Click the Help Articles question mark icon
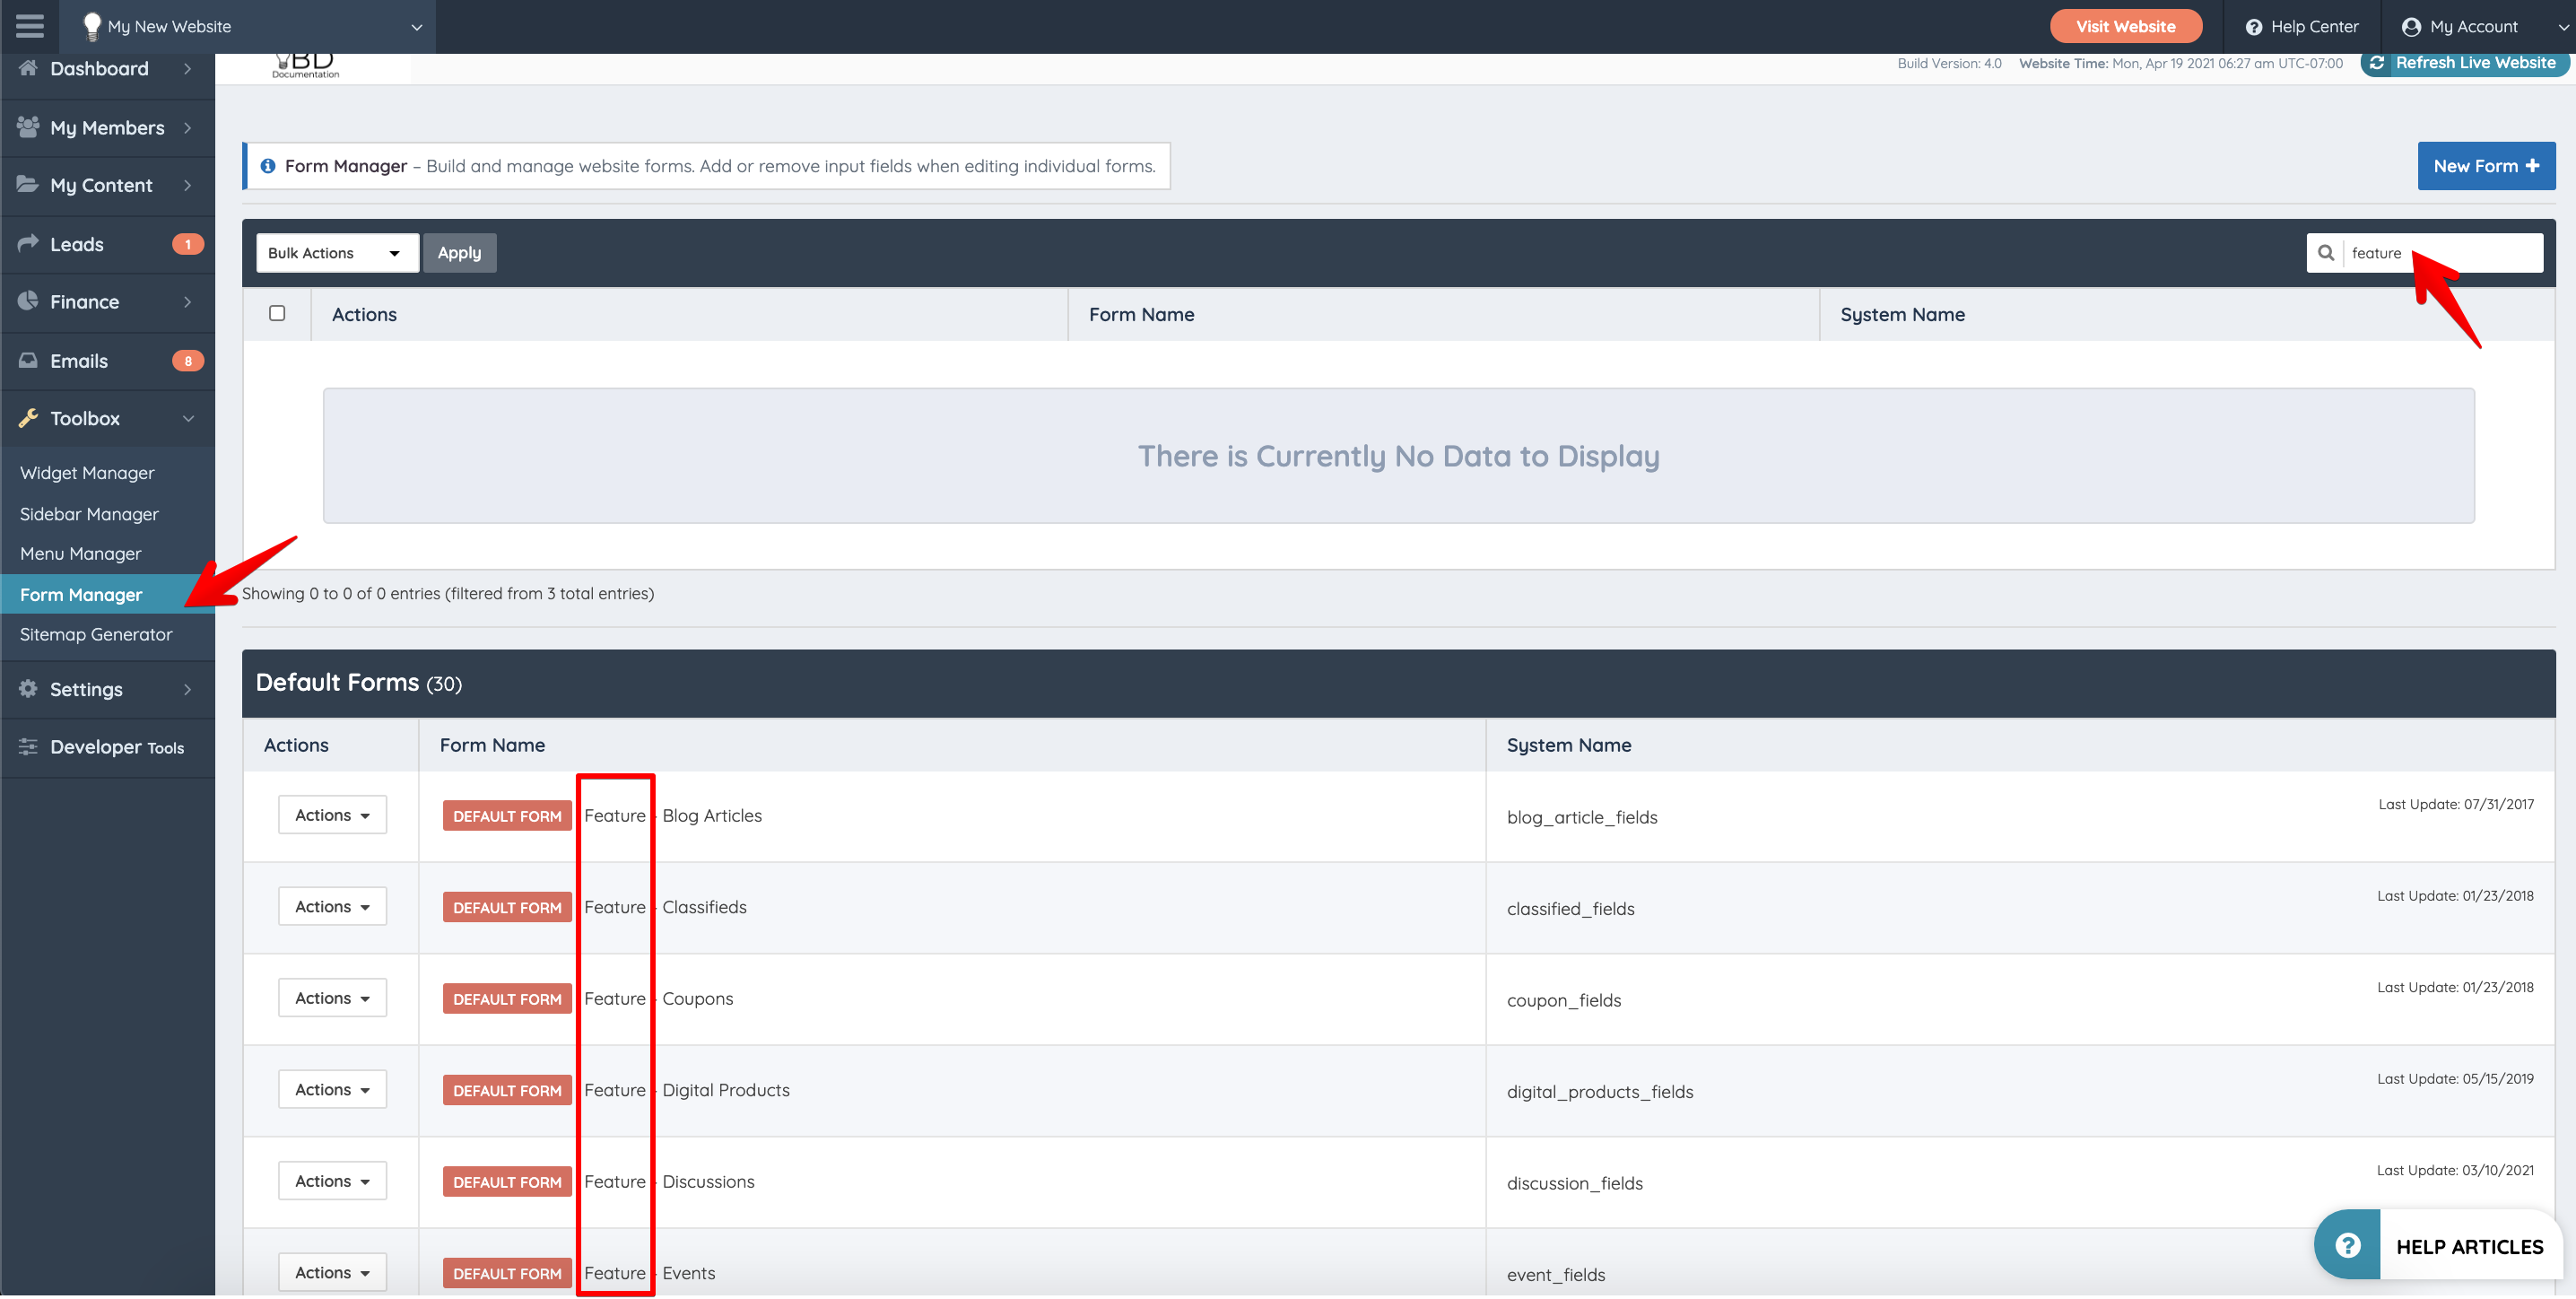Image resolution: width=2576 pixels, height=1299 pixels. 2347,1244
